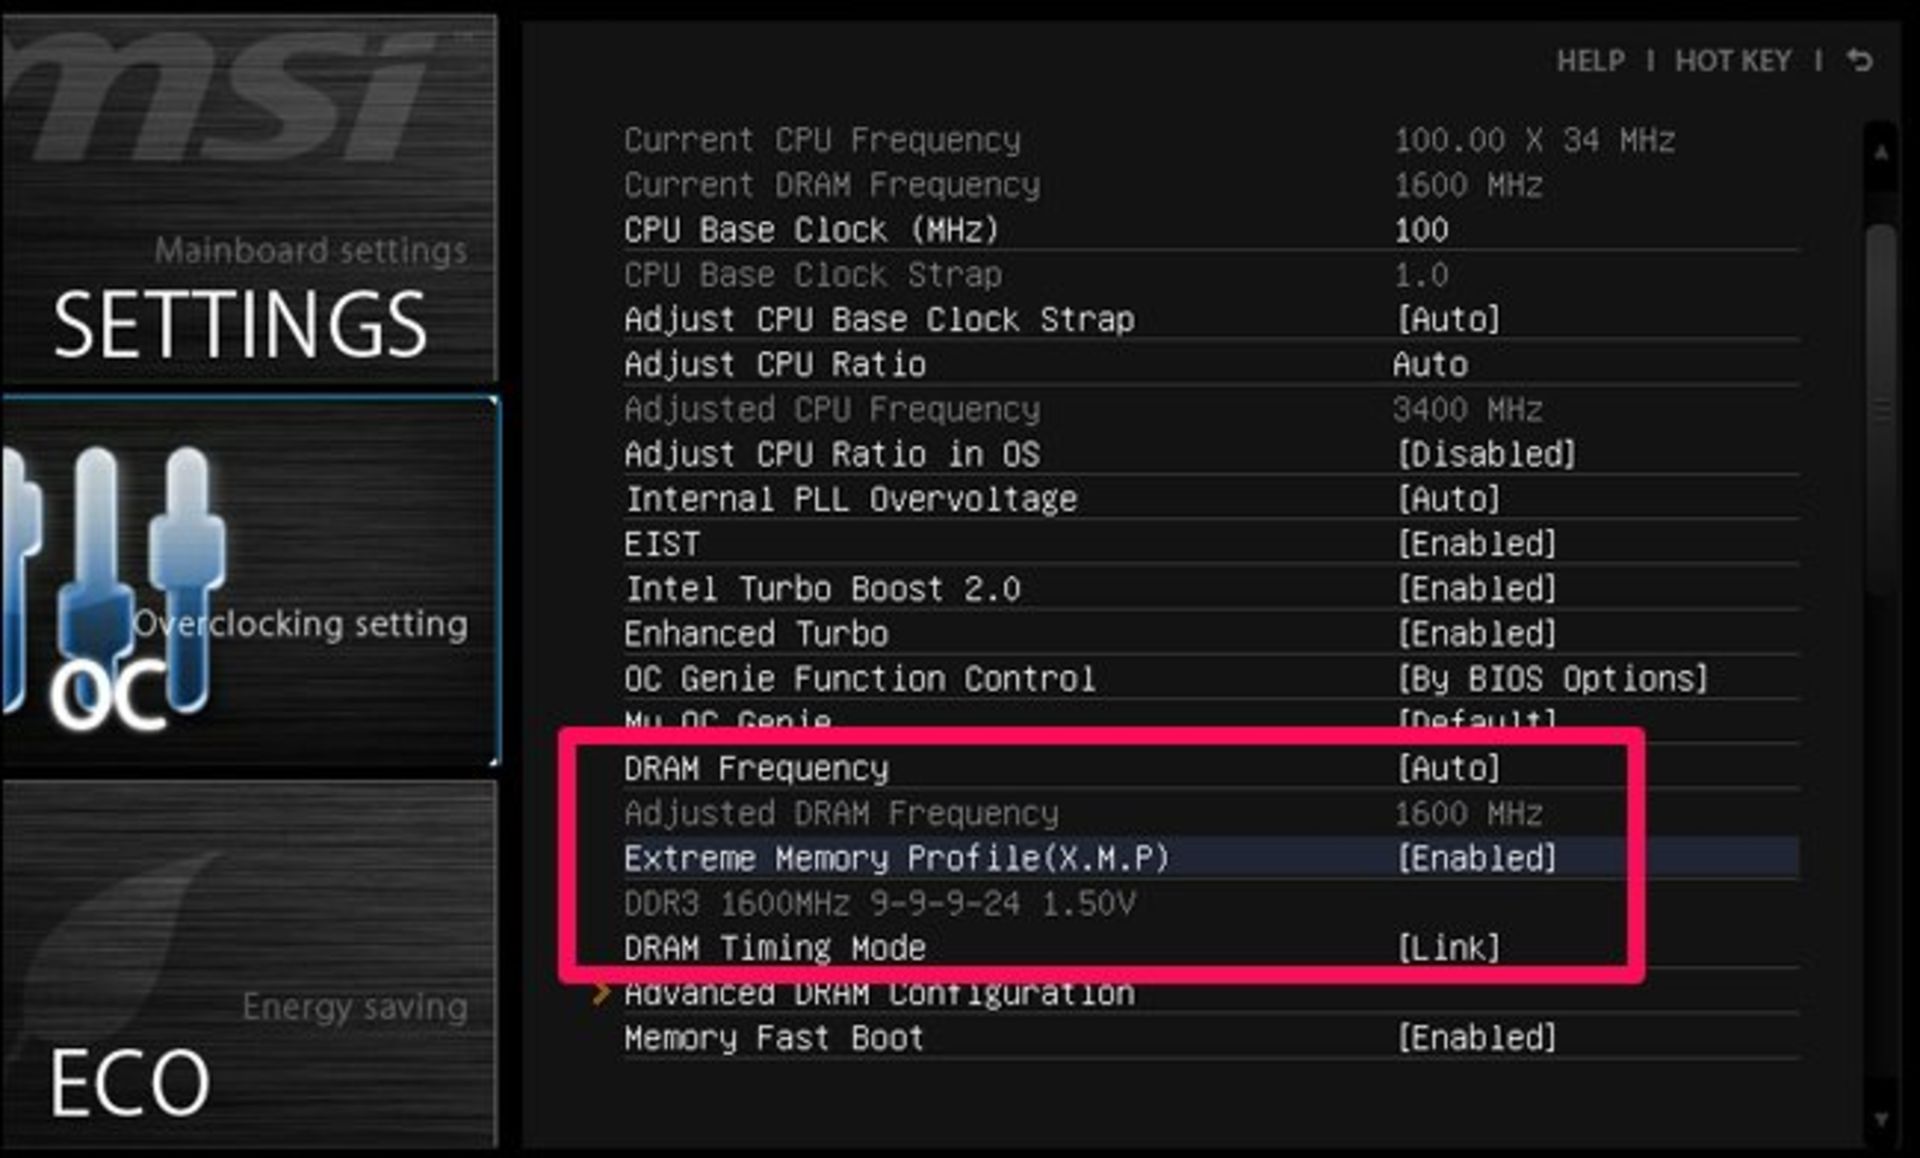
Task: Click the scrollbar down arrow
Action: 1881,1119
